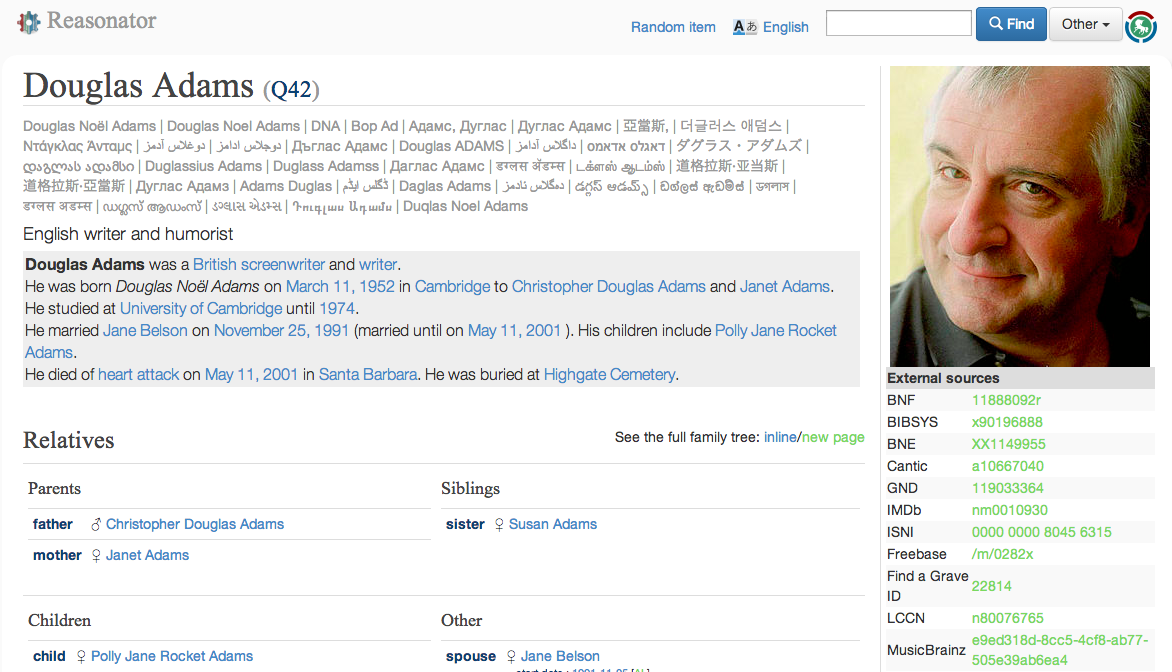This screenshot has width=1172, height=672.
Task: Change language via English link
Action: tap(786, 27)
